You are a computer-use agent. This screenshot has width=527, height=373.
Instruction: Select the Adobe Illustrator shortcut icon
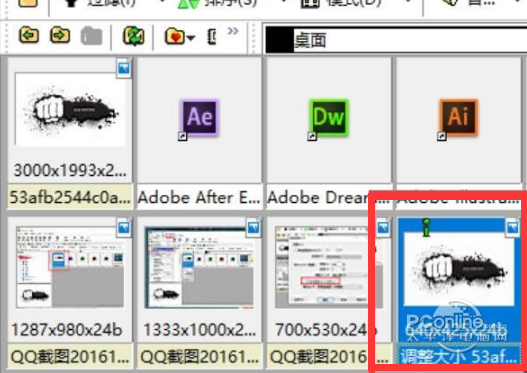[458, 118]
